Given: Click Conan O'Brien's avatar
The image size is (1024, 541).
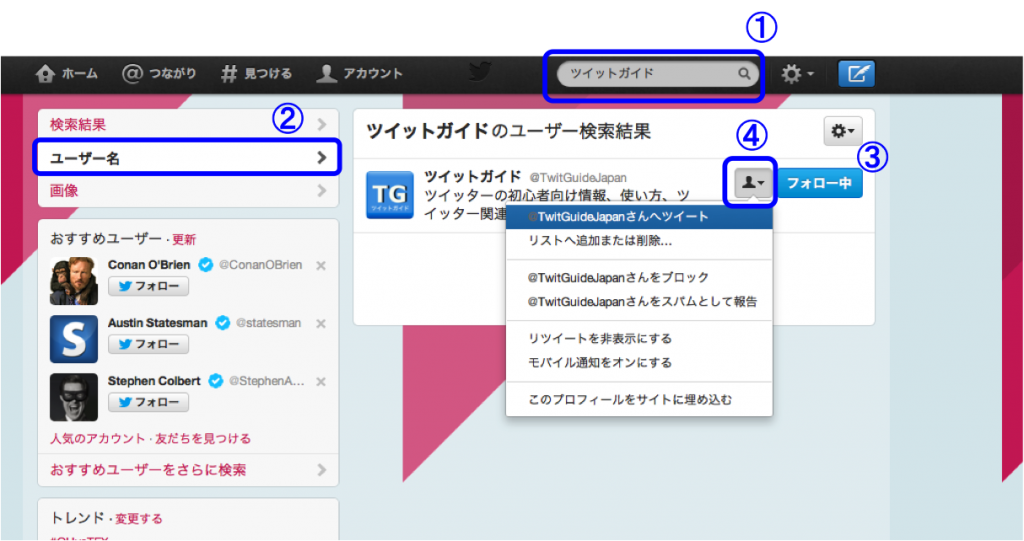Looking at the screenshot, I should pyautogui.click(x=74, y=281).
